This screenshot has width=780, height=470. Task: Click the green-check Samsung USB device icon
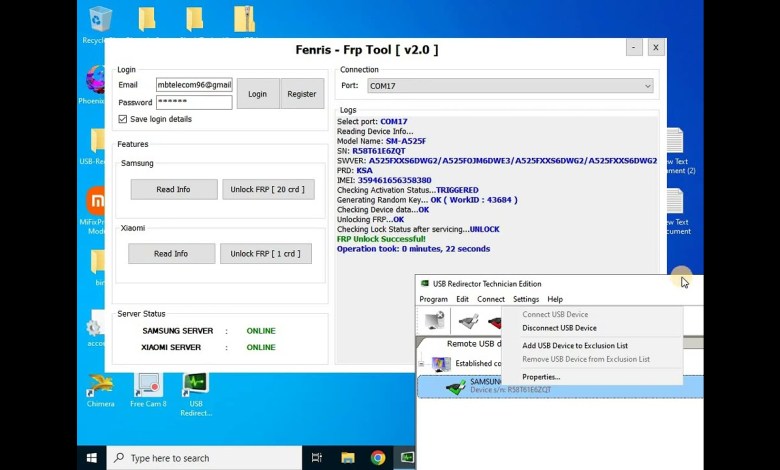[x=456, y=386]
